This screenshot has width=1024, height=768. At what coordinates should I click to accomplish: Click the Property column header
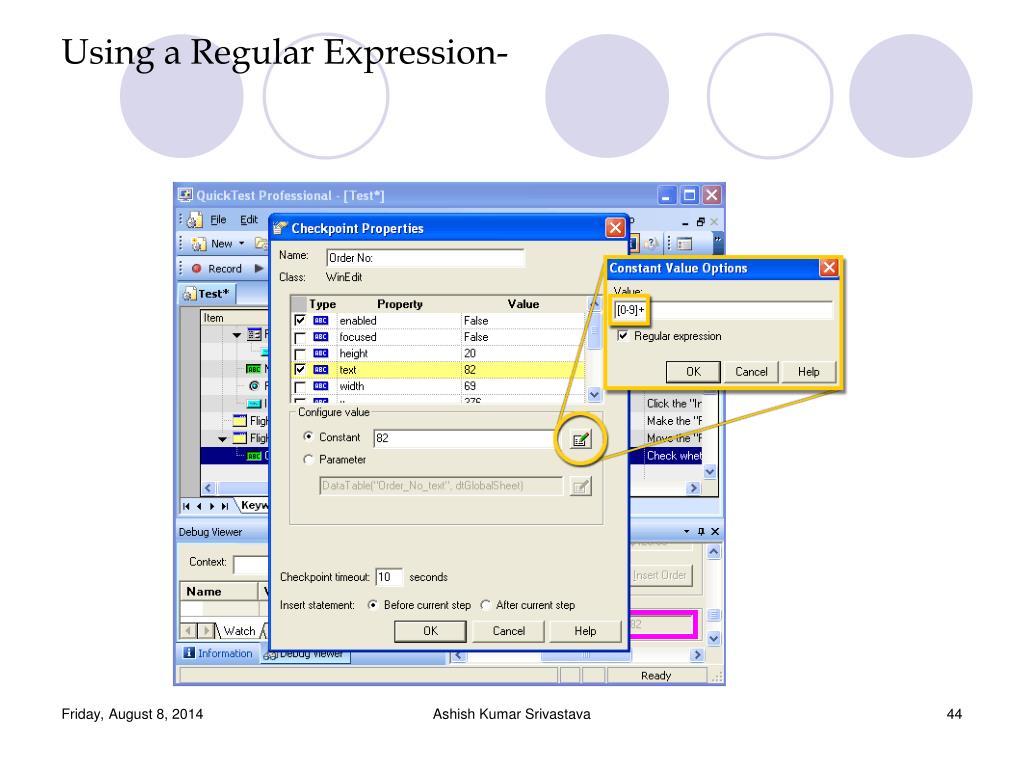(x=400, y=304)
